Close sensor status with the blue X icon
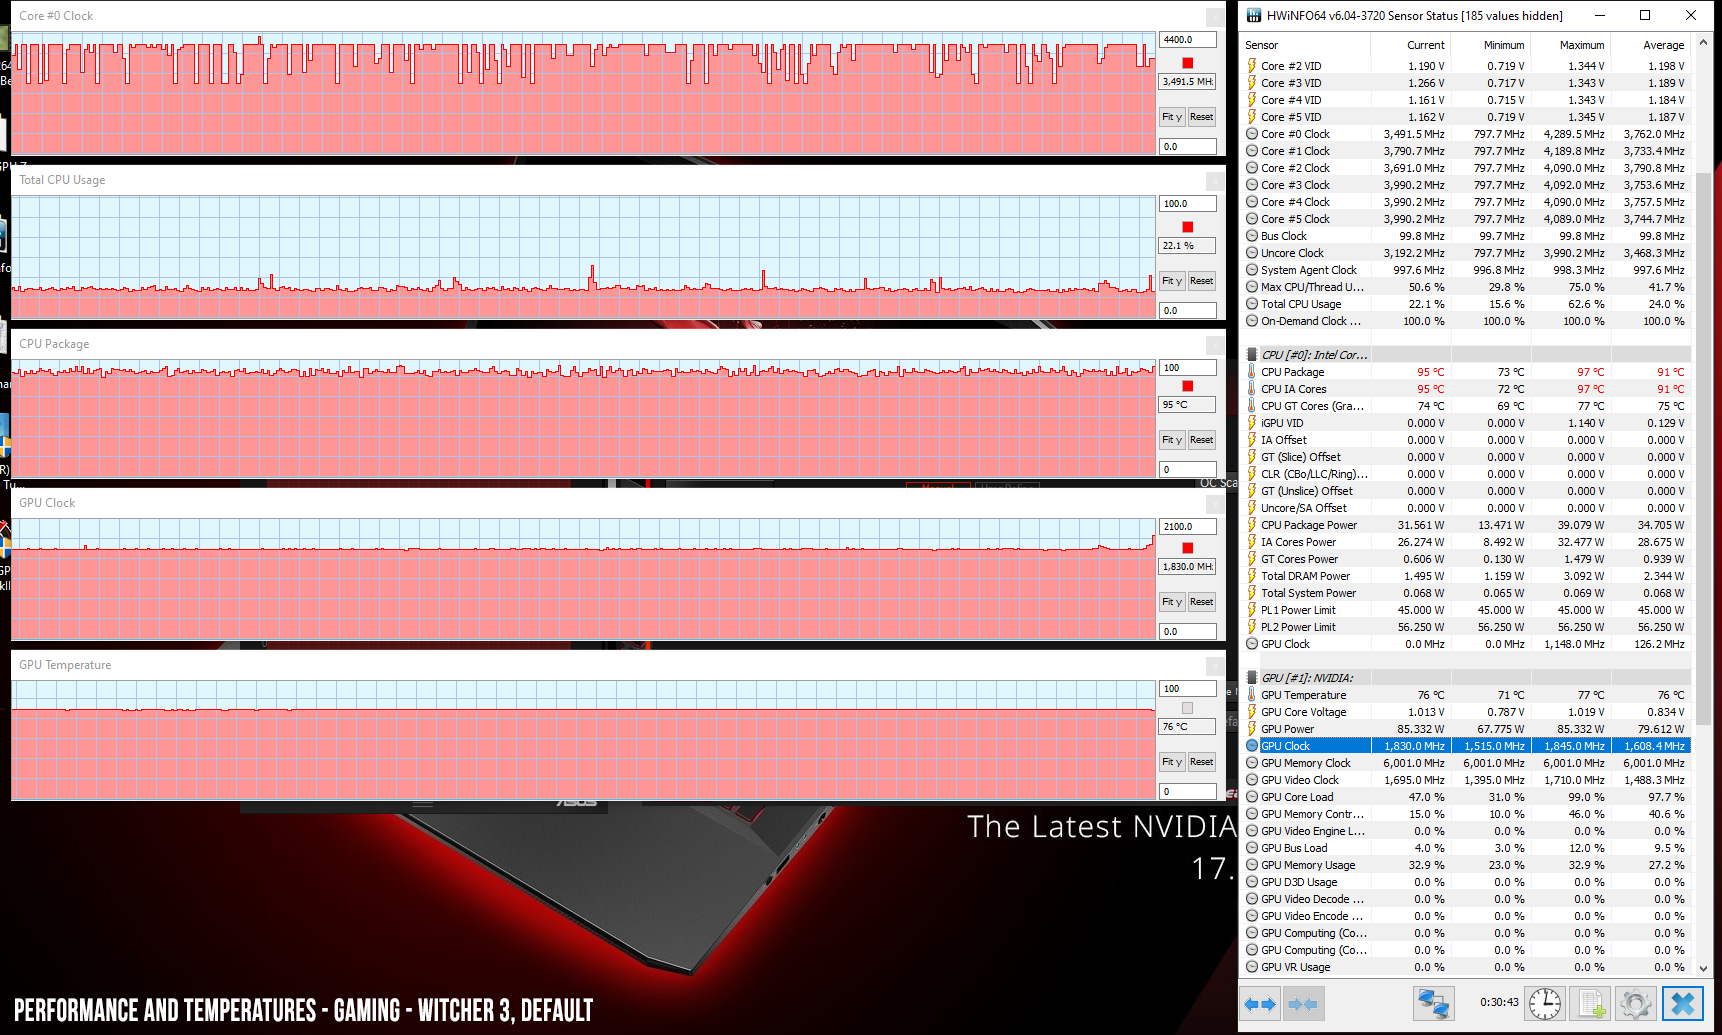1722x1035 pixels. click(1682, 1003)
